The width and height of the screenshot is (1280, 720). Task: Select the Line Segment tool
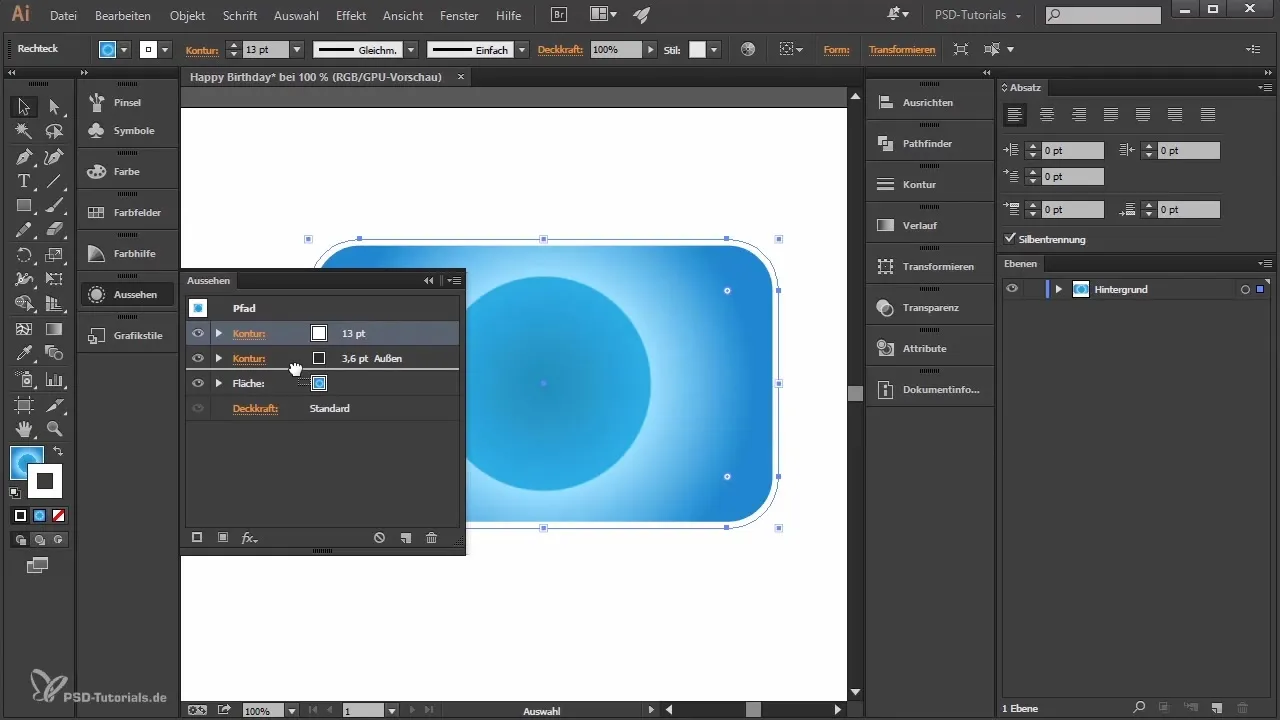55,181
